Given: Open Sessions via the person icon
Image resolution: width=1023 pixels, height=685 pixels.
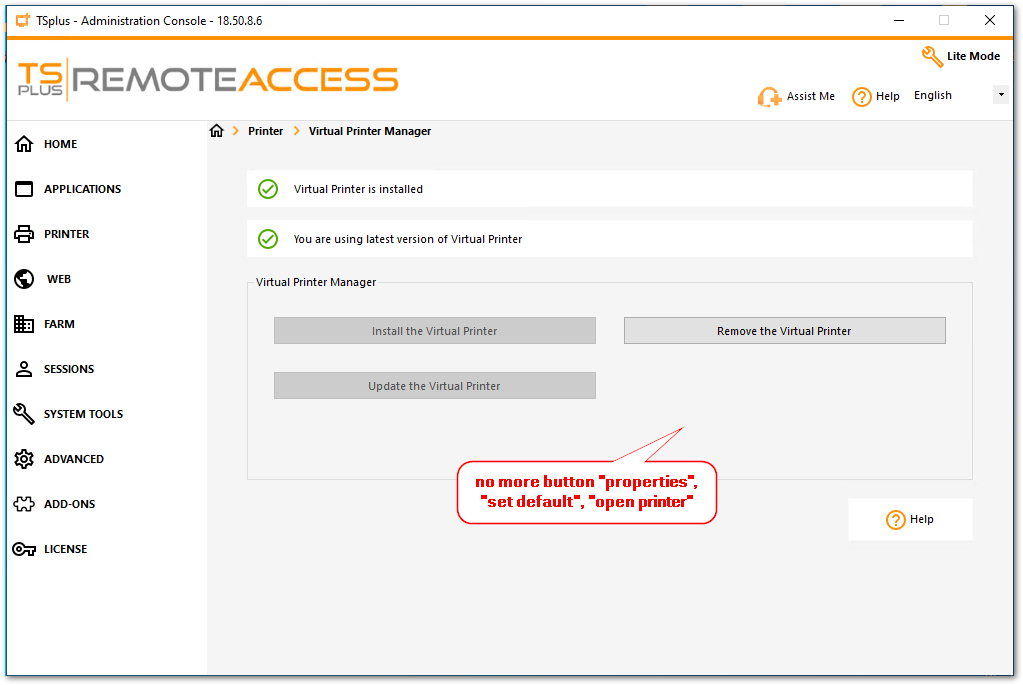Looking at the screenshot, I should (x=25, y=369).
